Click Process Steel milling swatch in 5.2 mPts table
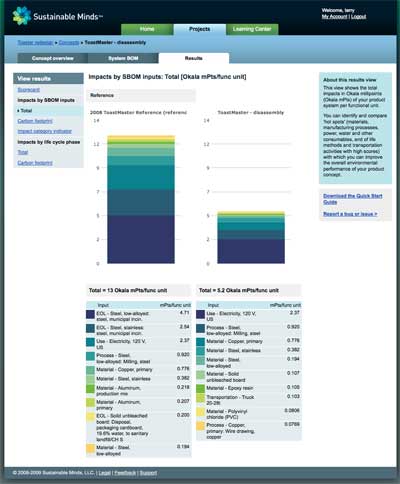Viewport: 400px width, 484px height. [200, 328]
